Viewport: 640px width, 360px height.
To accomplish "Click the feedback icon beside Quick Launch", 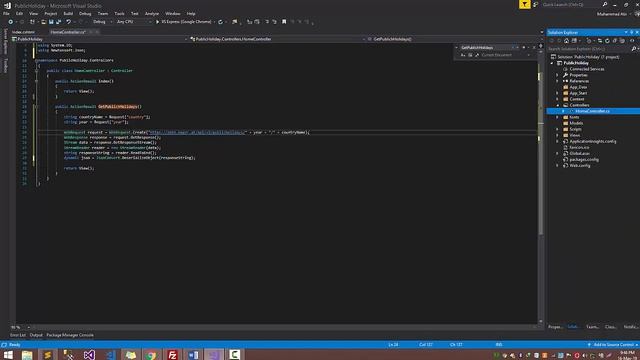I will click(x=536, y=4).
